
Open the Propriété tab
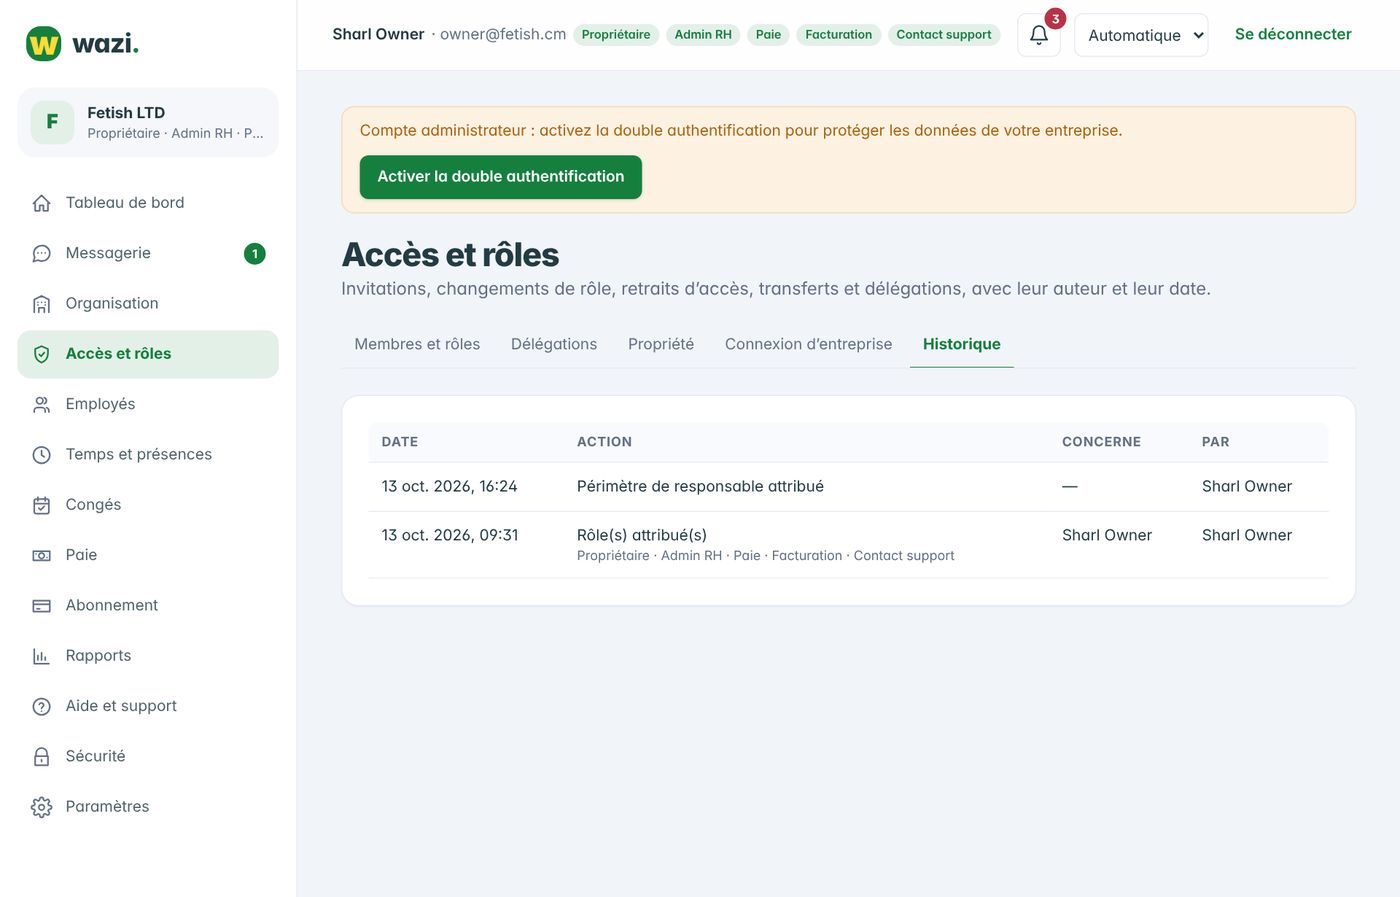coord(661,344)
